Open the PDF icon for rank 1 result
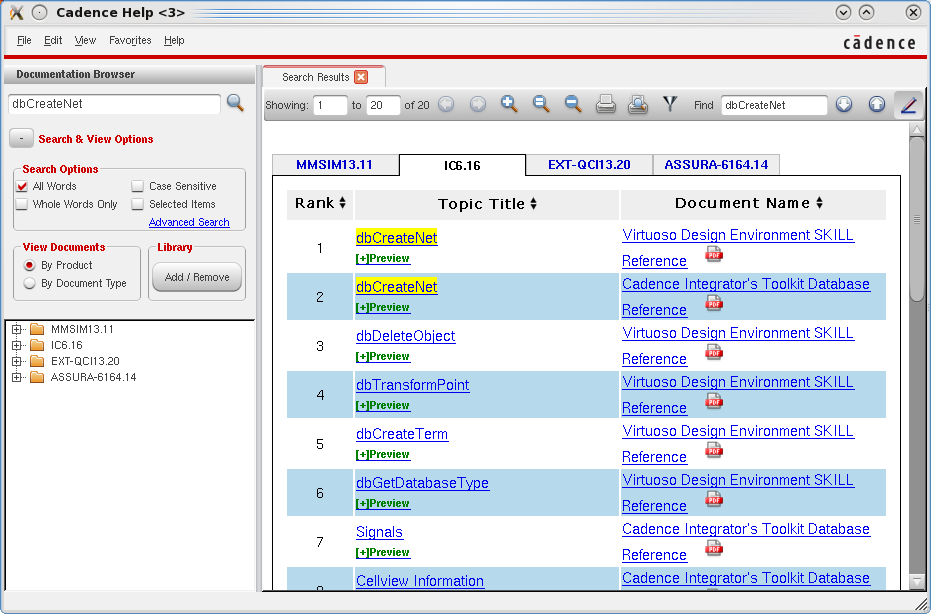This screenshot has height=614, width=931. tap(714, 255)
